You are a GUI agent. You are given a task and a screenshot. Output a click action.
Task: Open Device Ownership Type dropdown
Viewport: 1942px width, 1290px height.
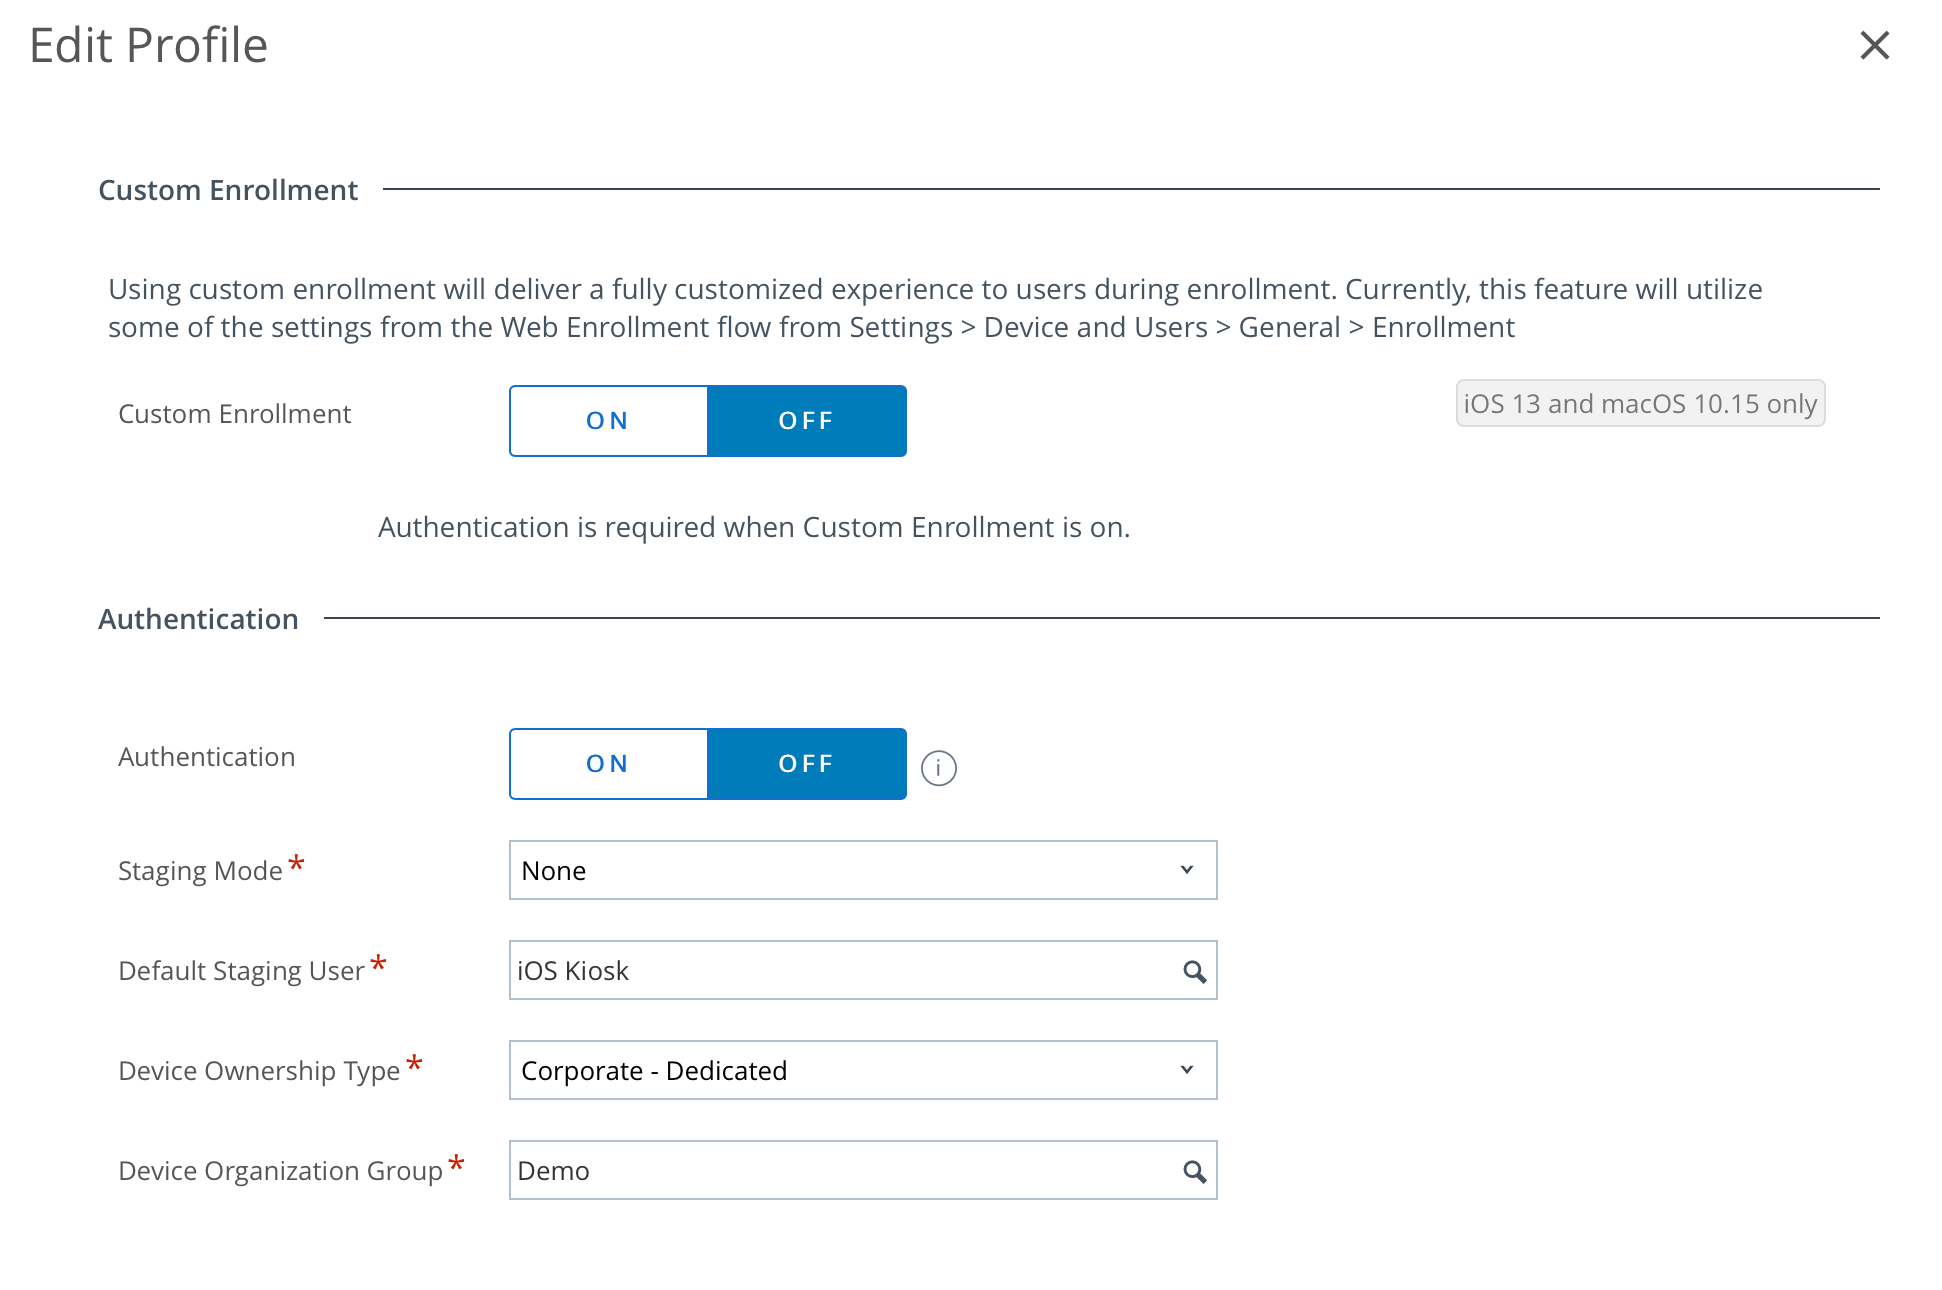click(862, 1070)
